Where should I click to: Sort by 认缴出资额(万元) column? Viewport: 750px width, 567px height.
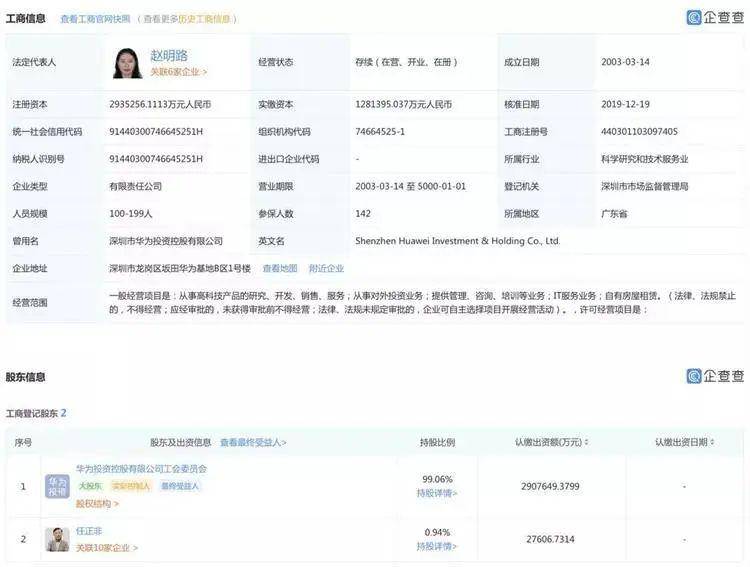pos(551,443)
